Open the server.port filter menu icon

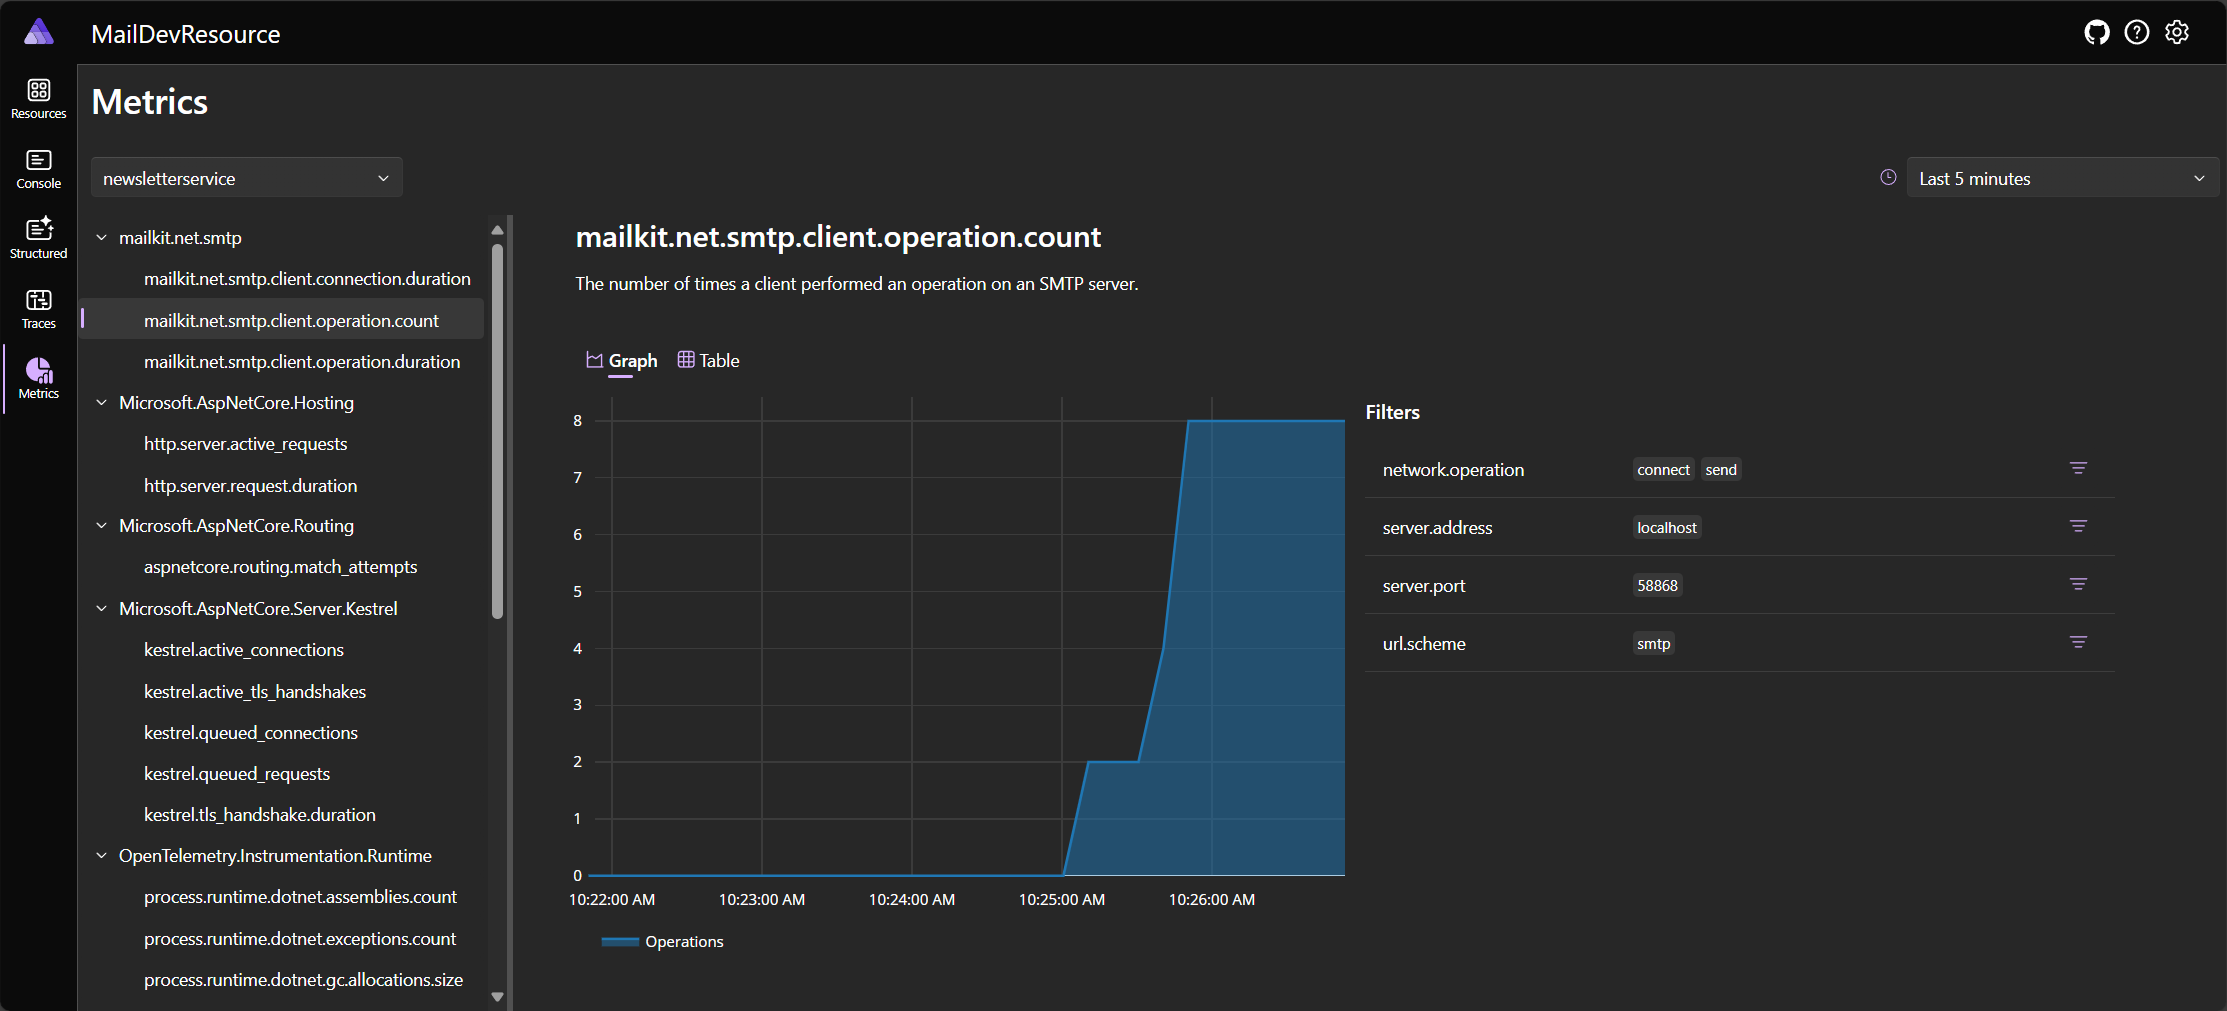pyautogui.click(x=2078, y=585)
